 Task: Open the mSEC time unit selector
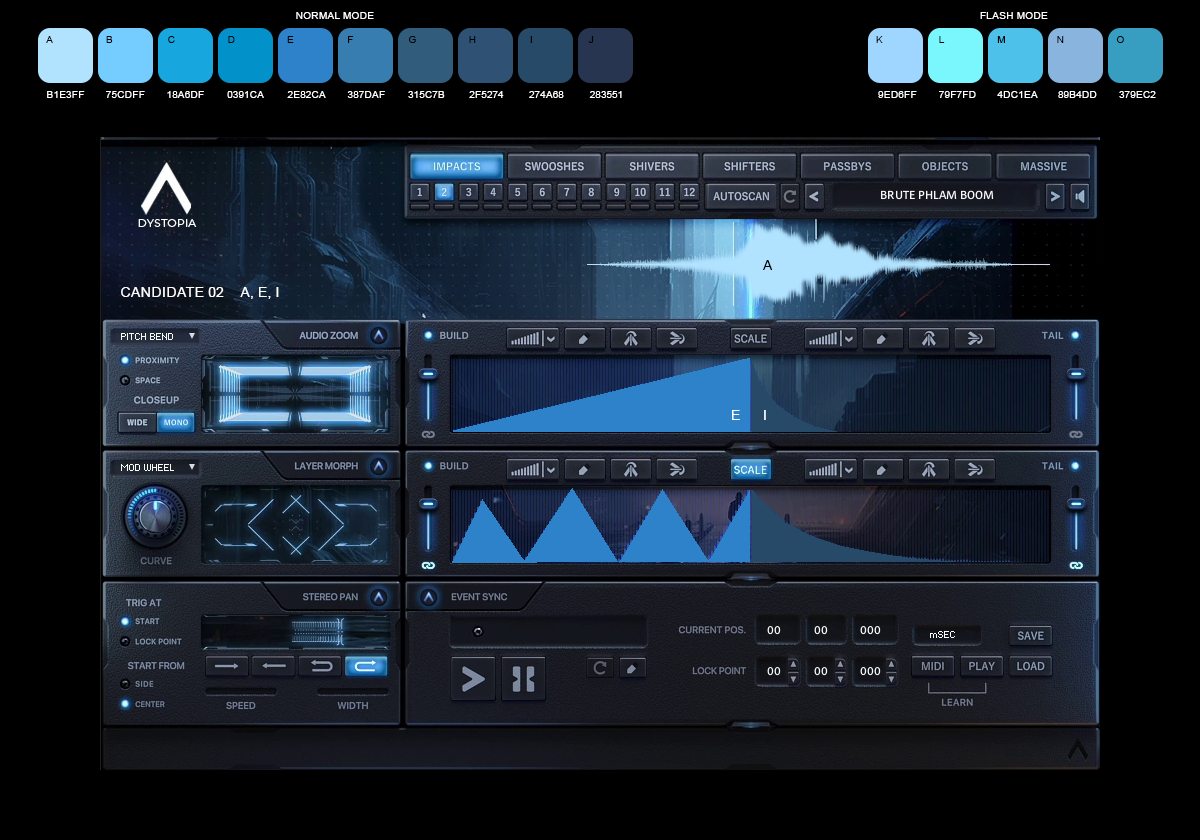946,635
